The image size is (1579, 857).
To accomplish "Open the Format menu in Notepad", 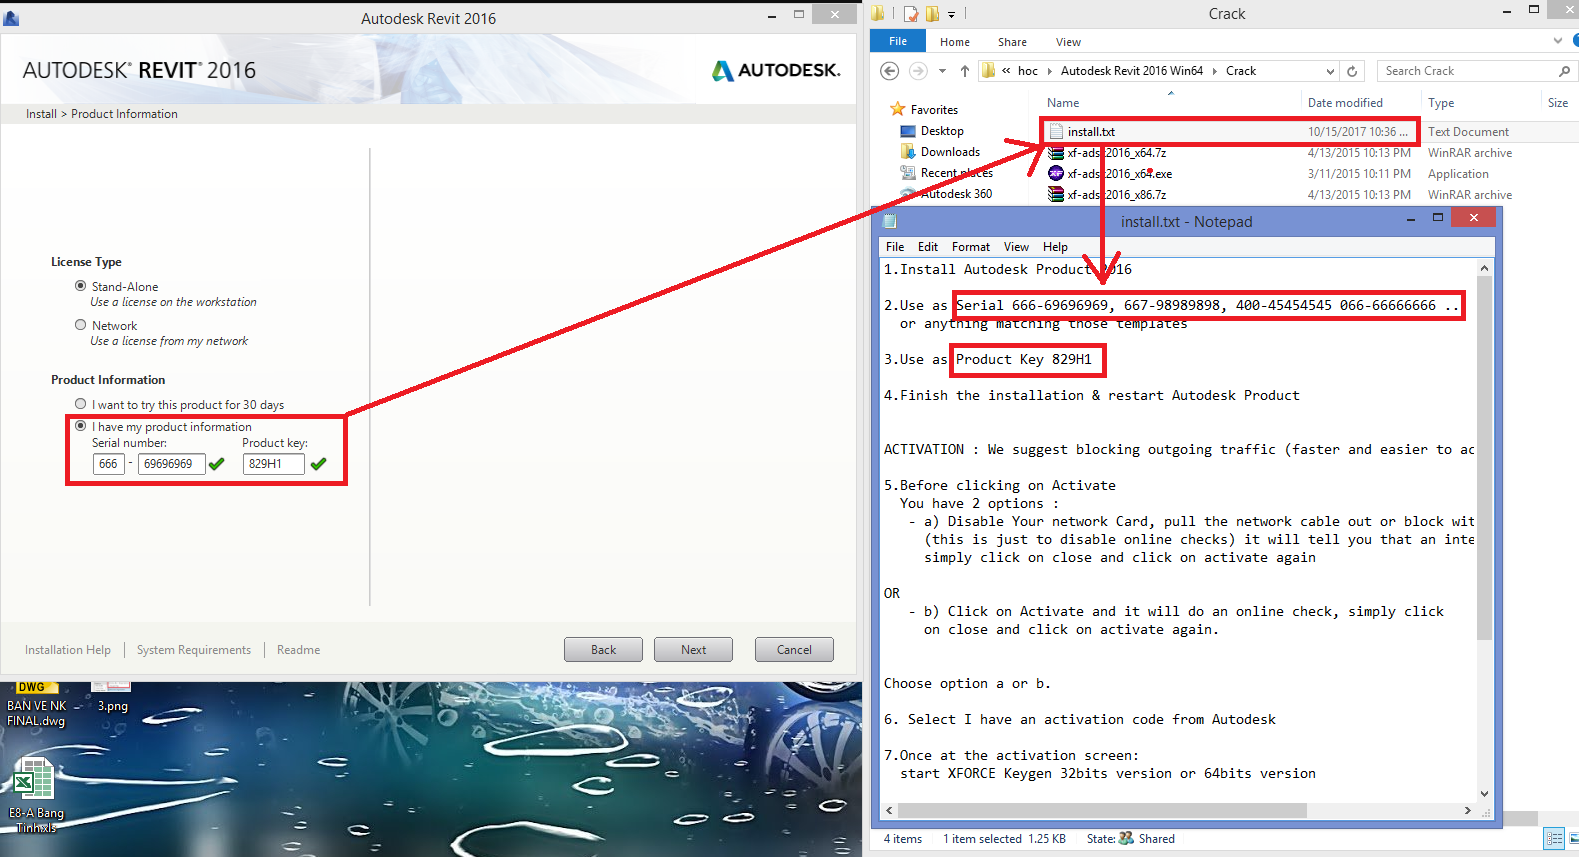I will pyautogui.click(x=971, y=247).
